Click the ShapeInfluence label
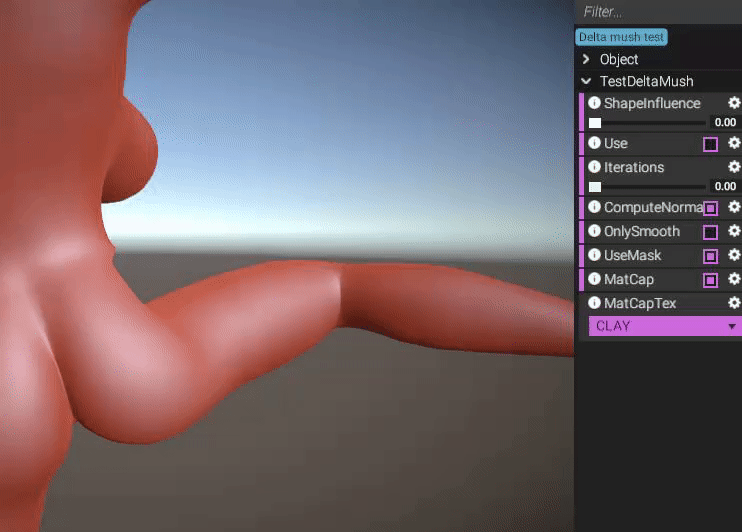Viewport: 742px width, 532px height. coord(652,103)
